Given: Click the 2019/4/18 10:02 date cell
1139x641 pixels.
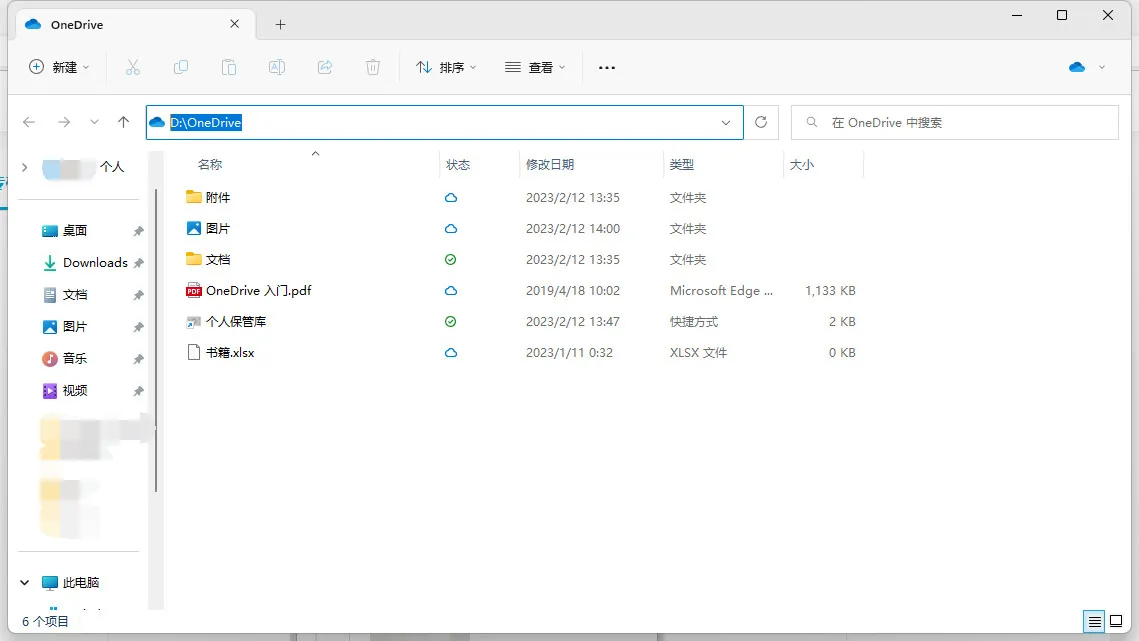Looking at the screenshot, I should point(573,291).
